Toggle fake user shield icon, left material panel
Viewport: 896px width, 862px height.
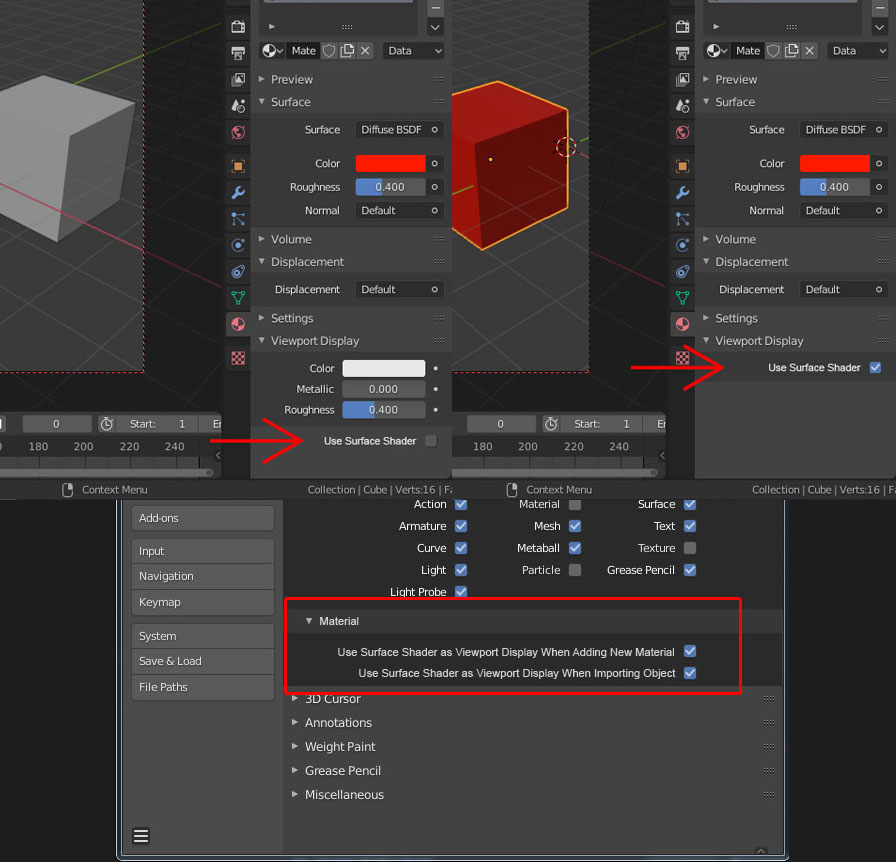pyautogui.click(x=329, y=51)
